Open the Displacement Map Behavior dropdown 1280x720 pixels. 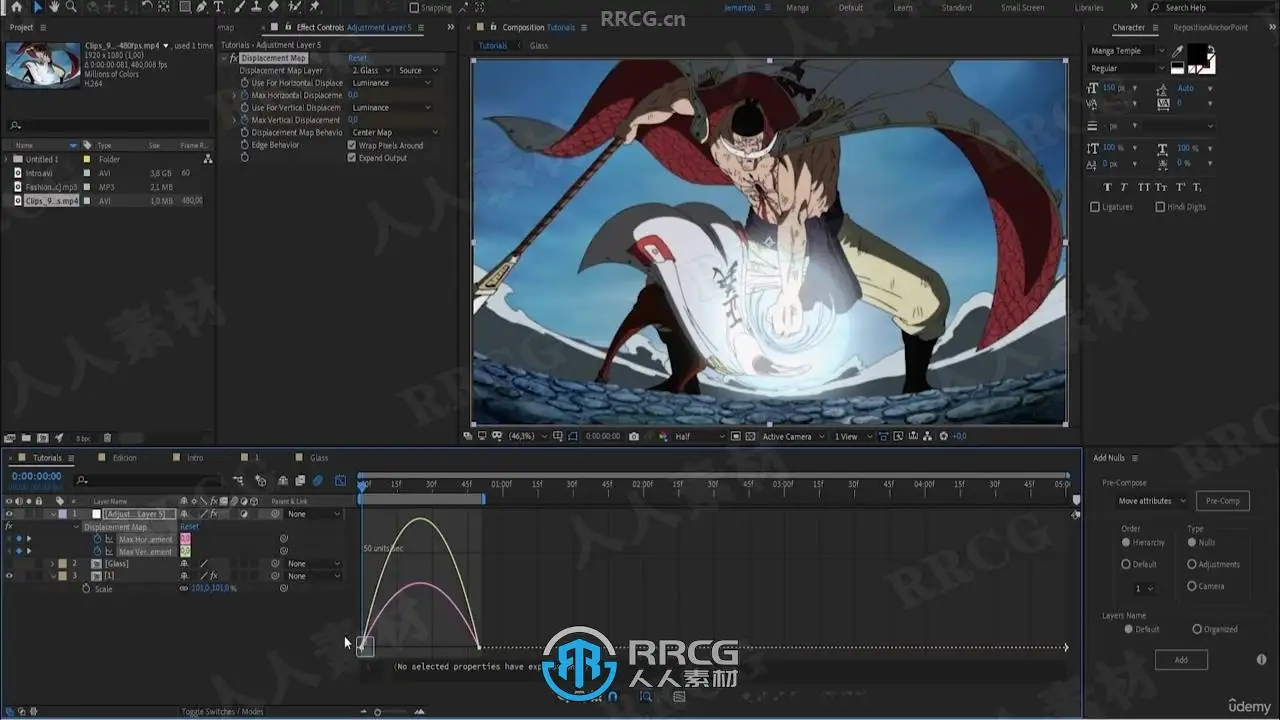pyautogui.click(x=394, y=132)
